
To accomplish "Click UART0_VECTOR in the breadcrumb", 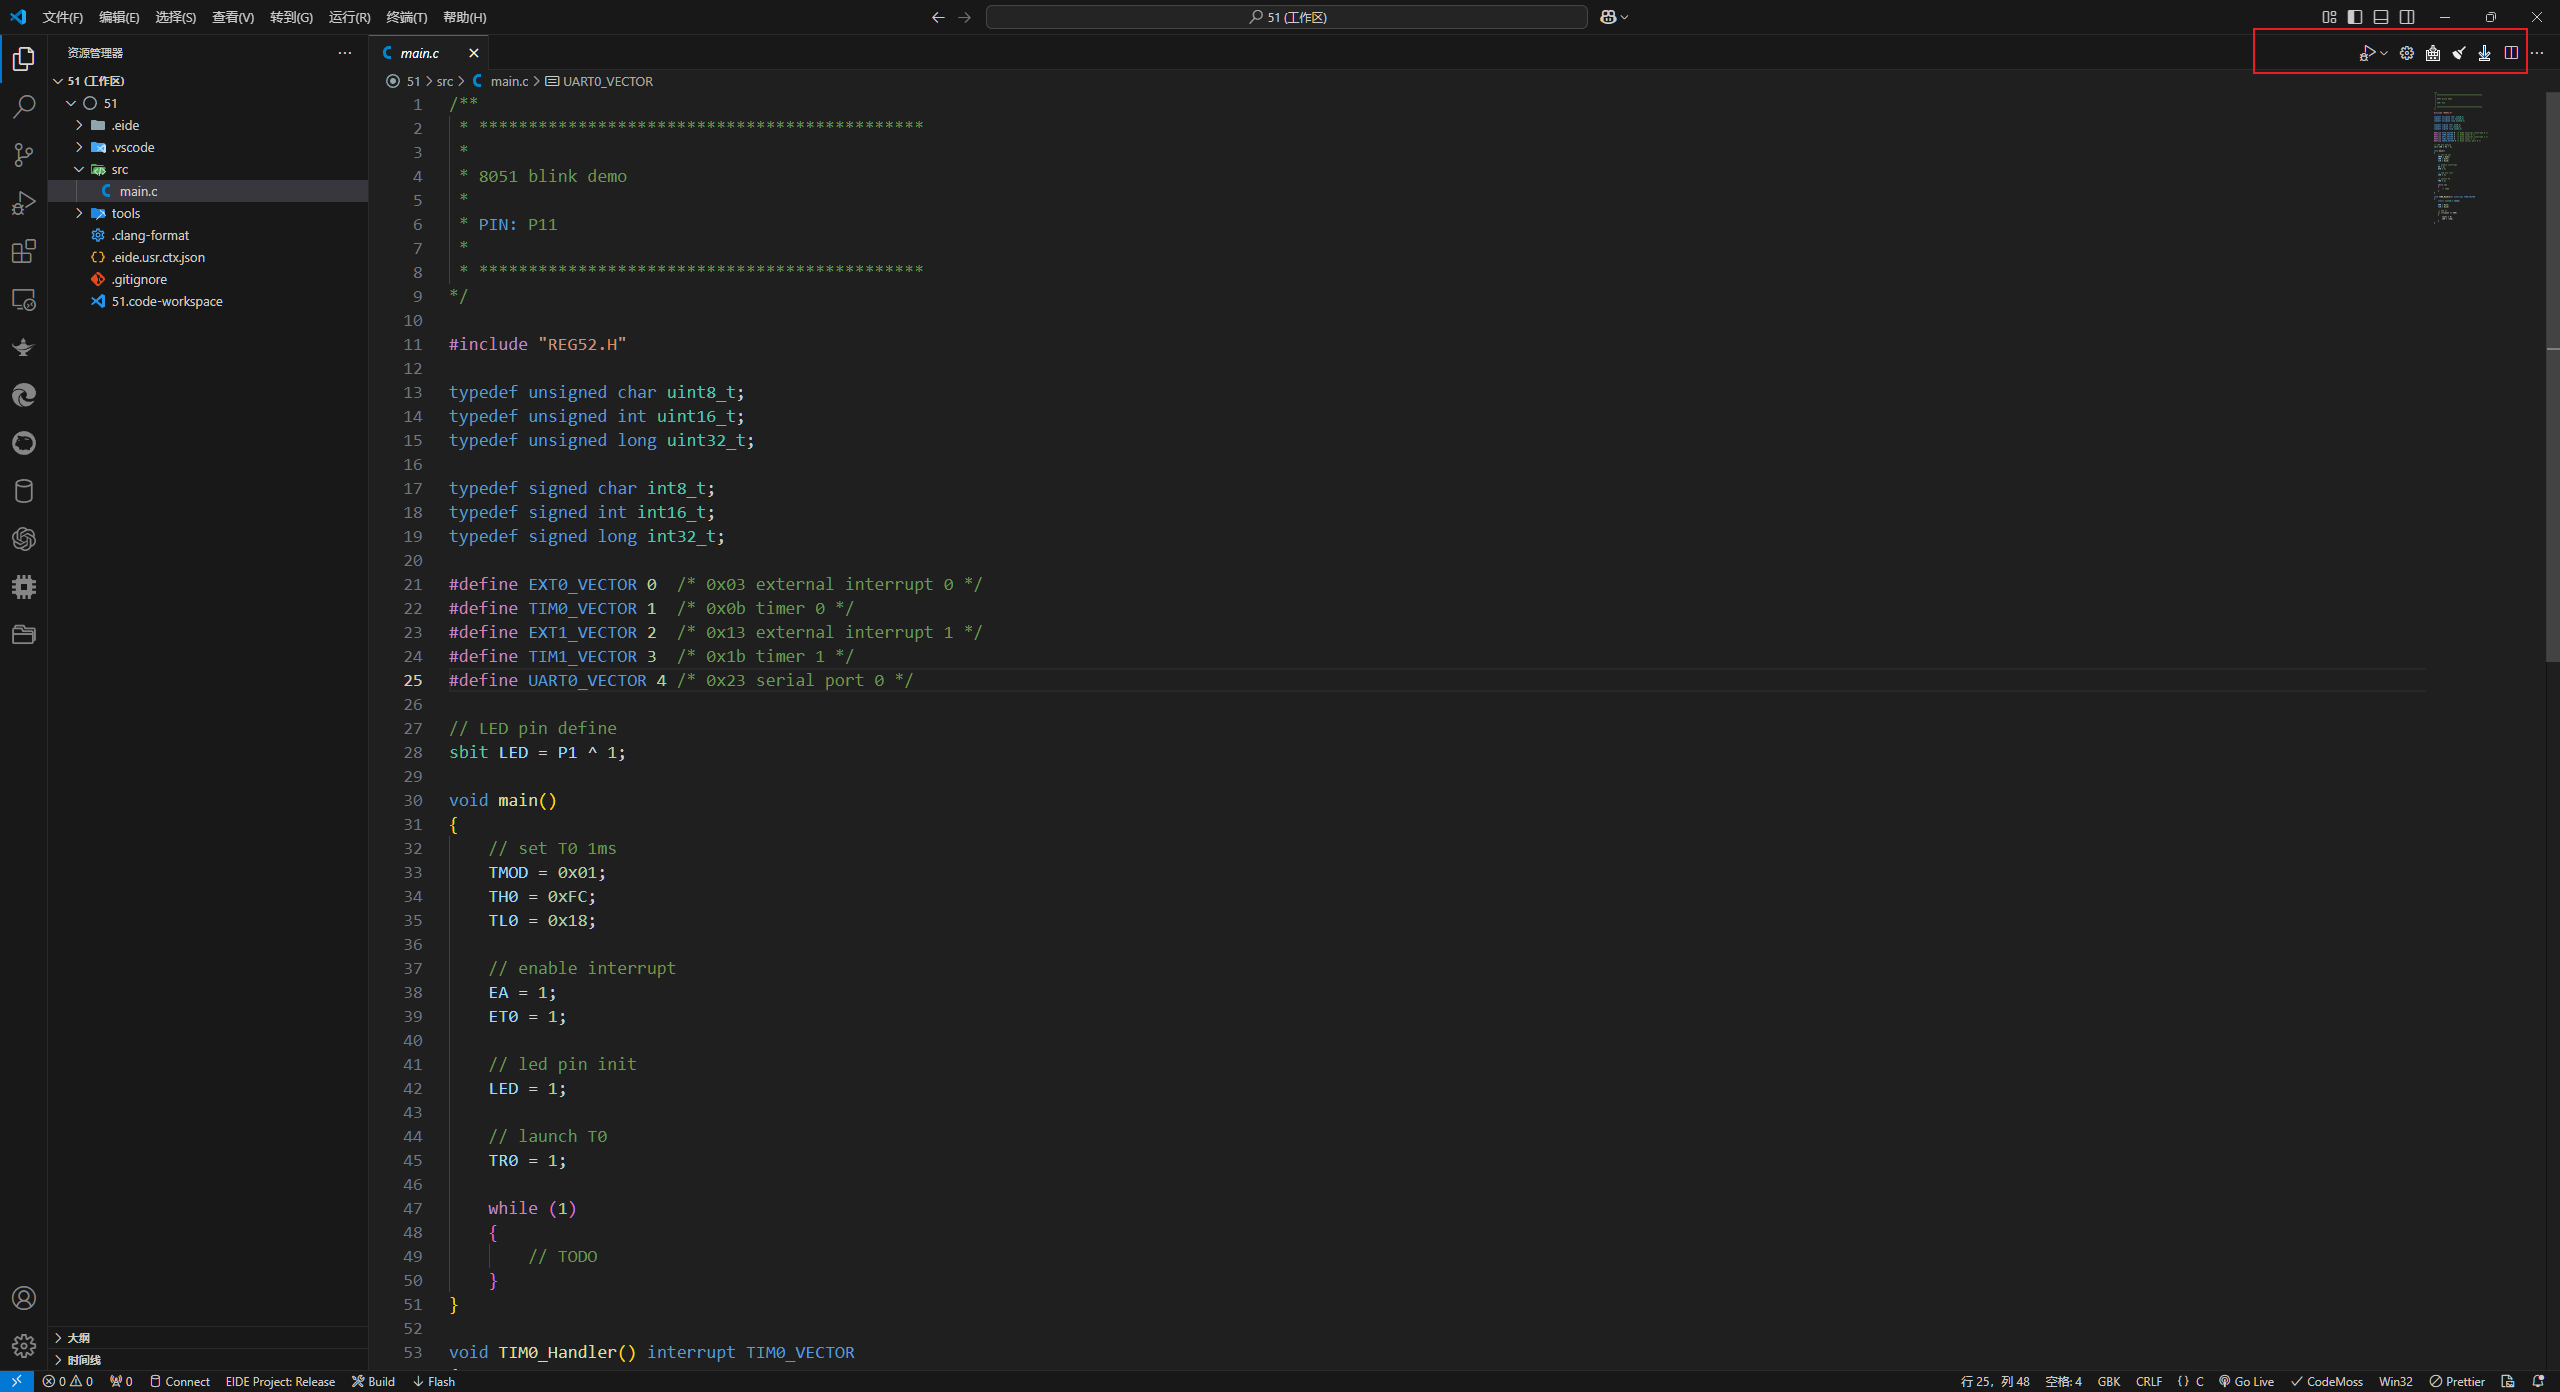I will click(599, 81).
